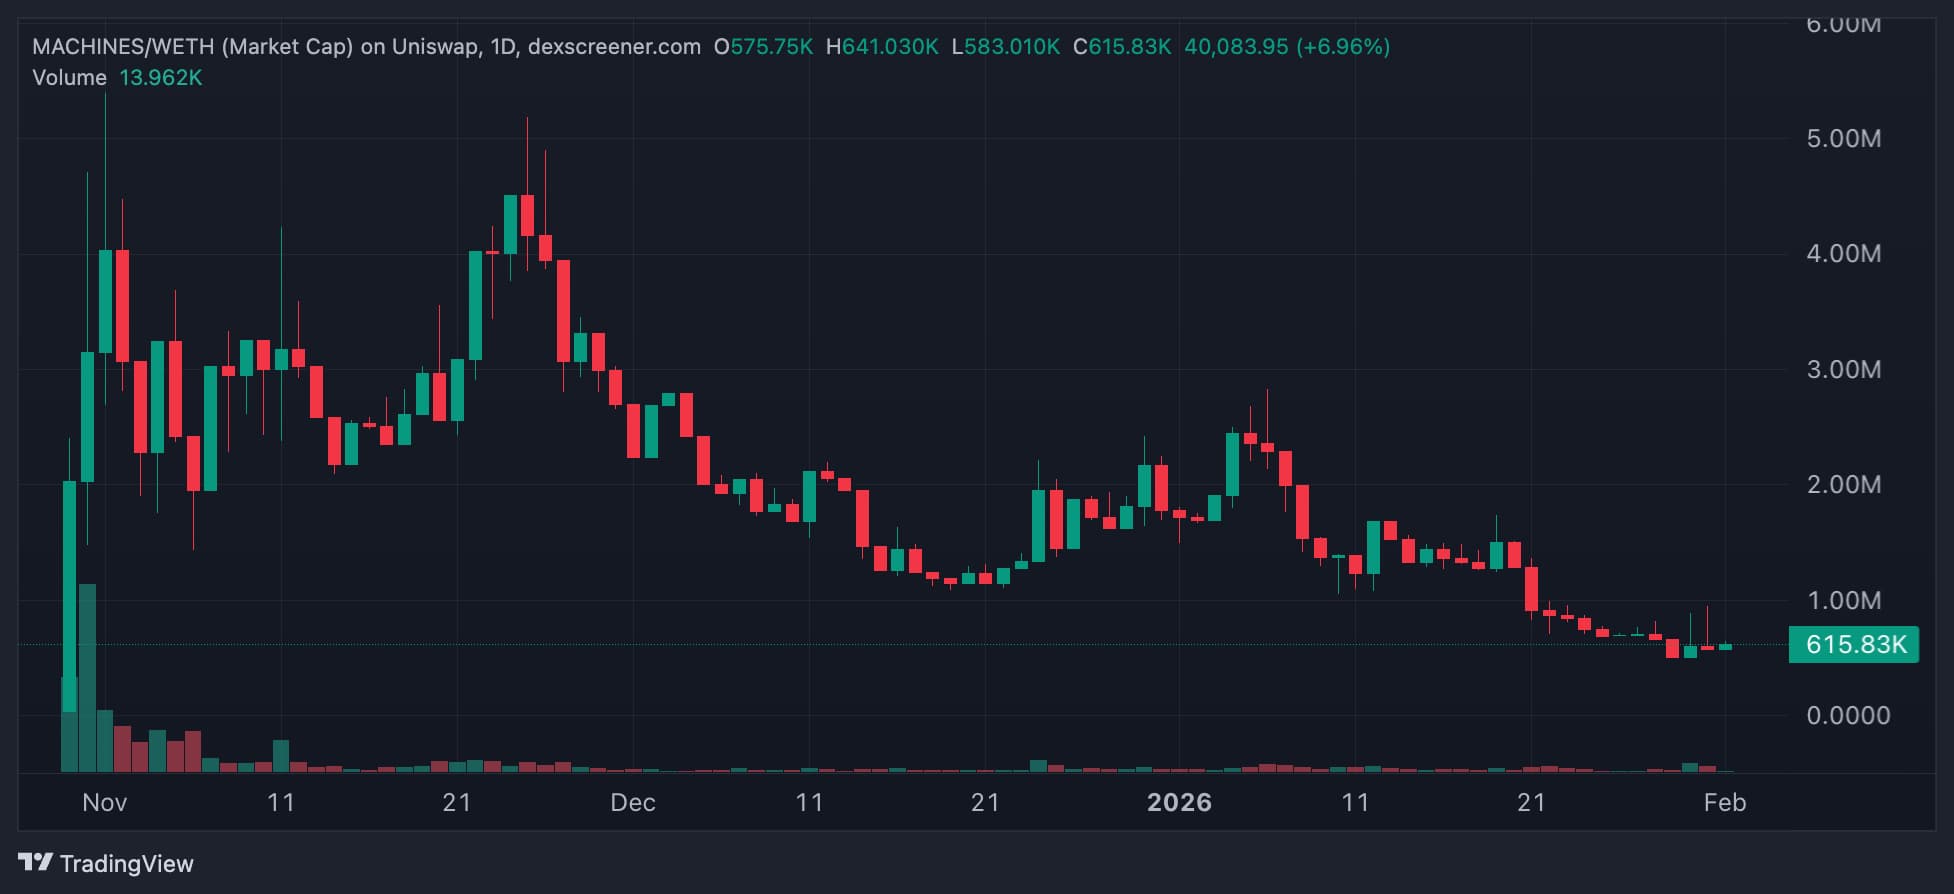Click the TradingView logo icon
This screenshot has height=894, width=1954.
coord(35,862)
